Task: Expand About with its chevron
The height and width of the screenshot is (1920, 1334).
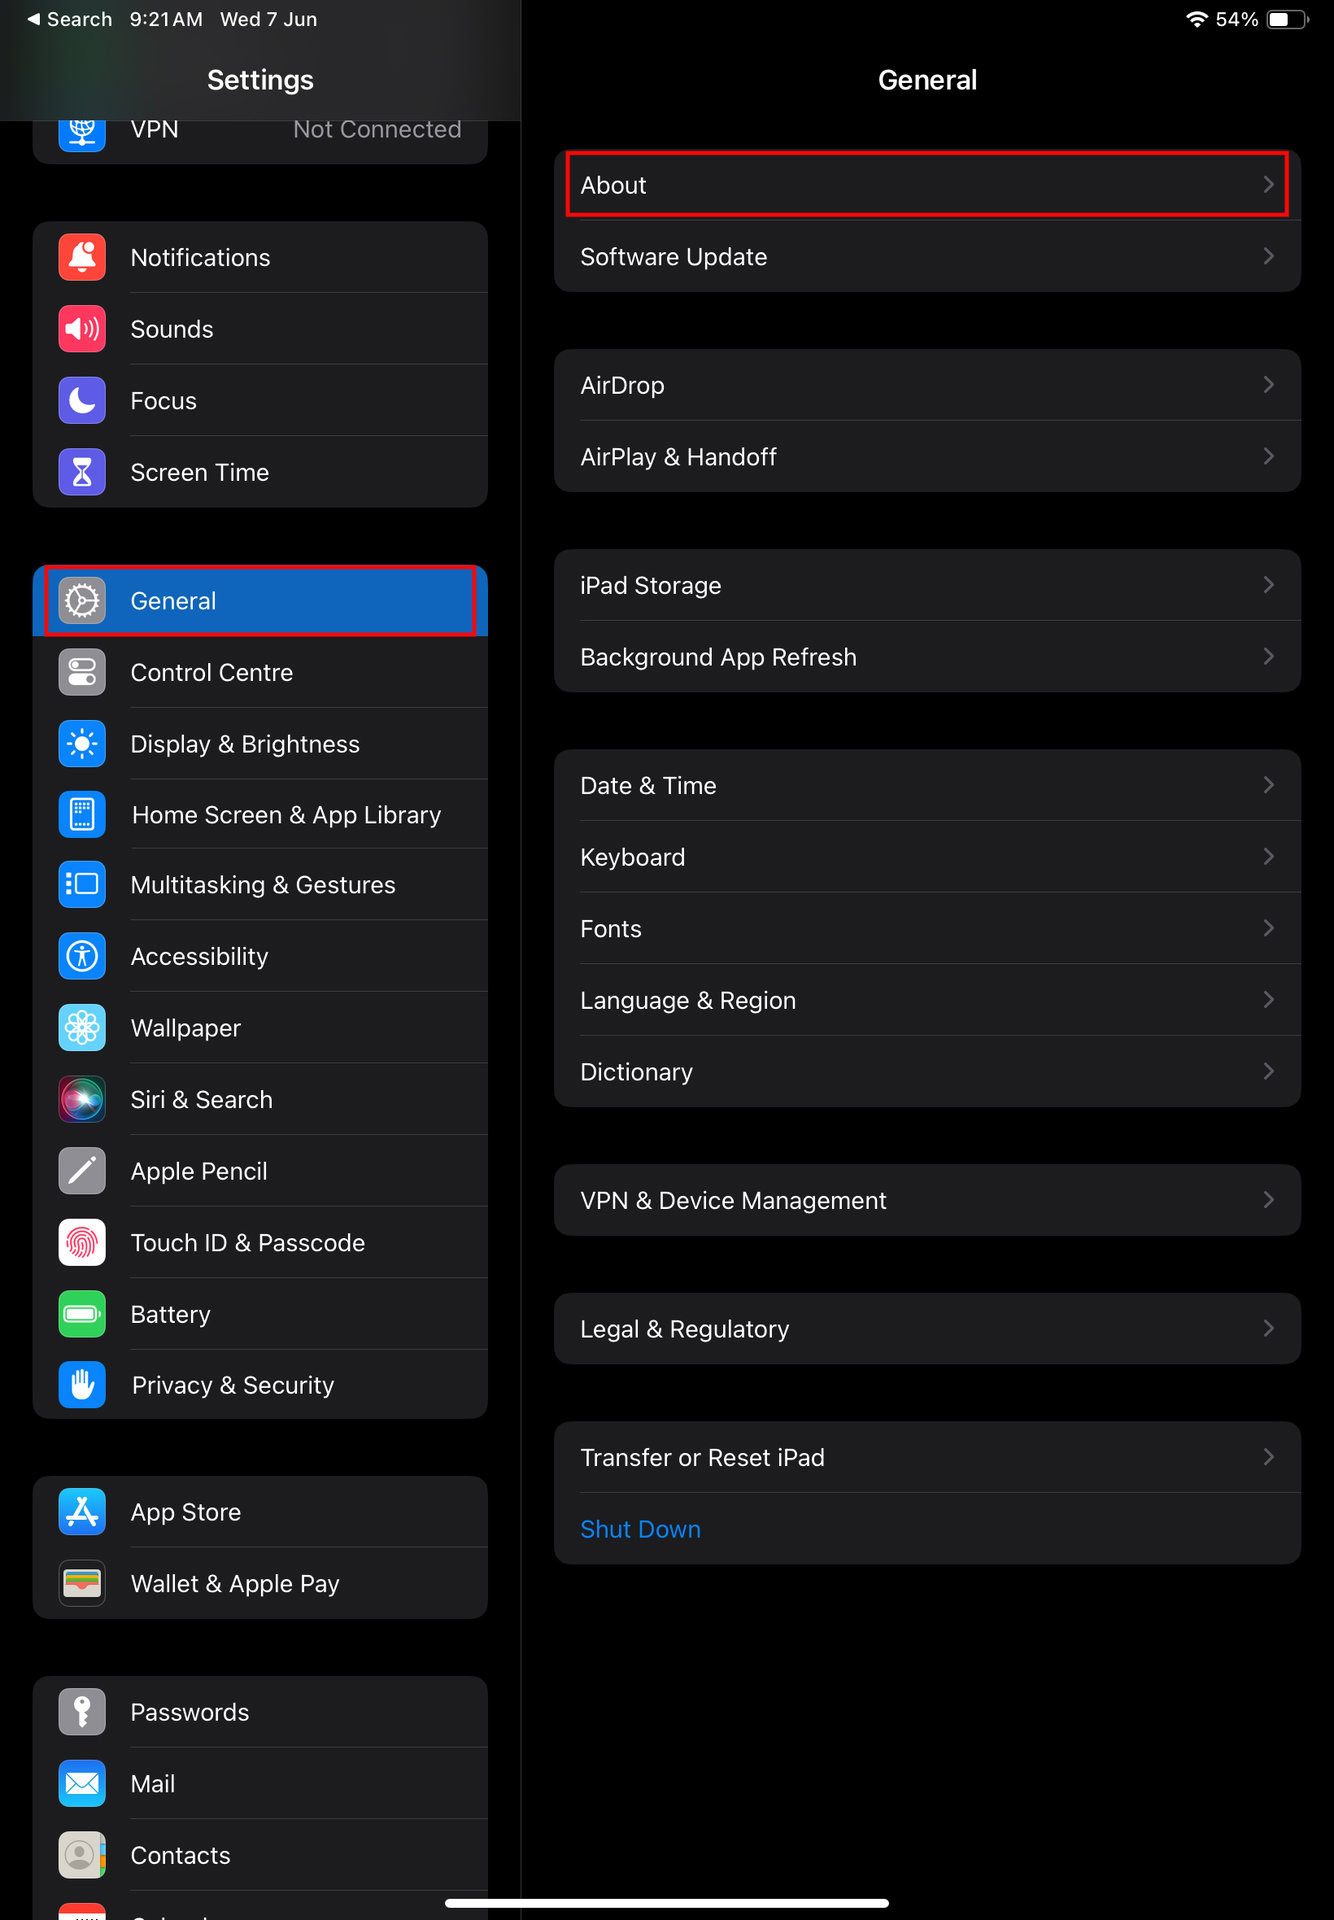Action: pos(1268,185)
